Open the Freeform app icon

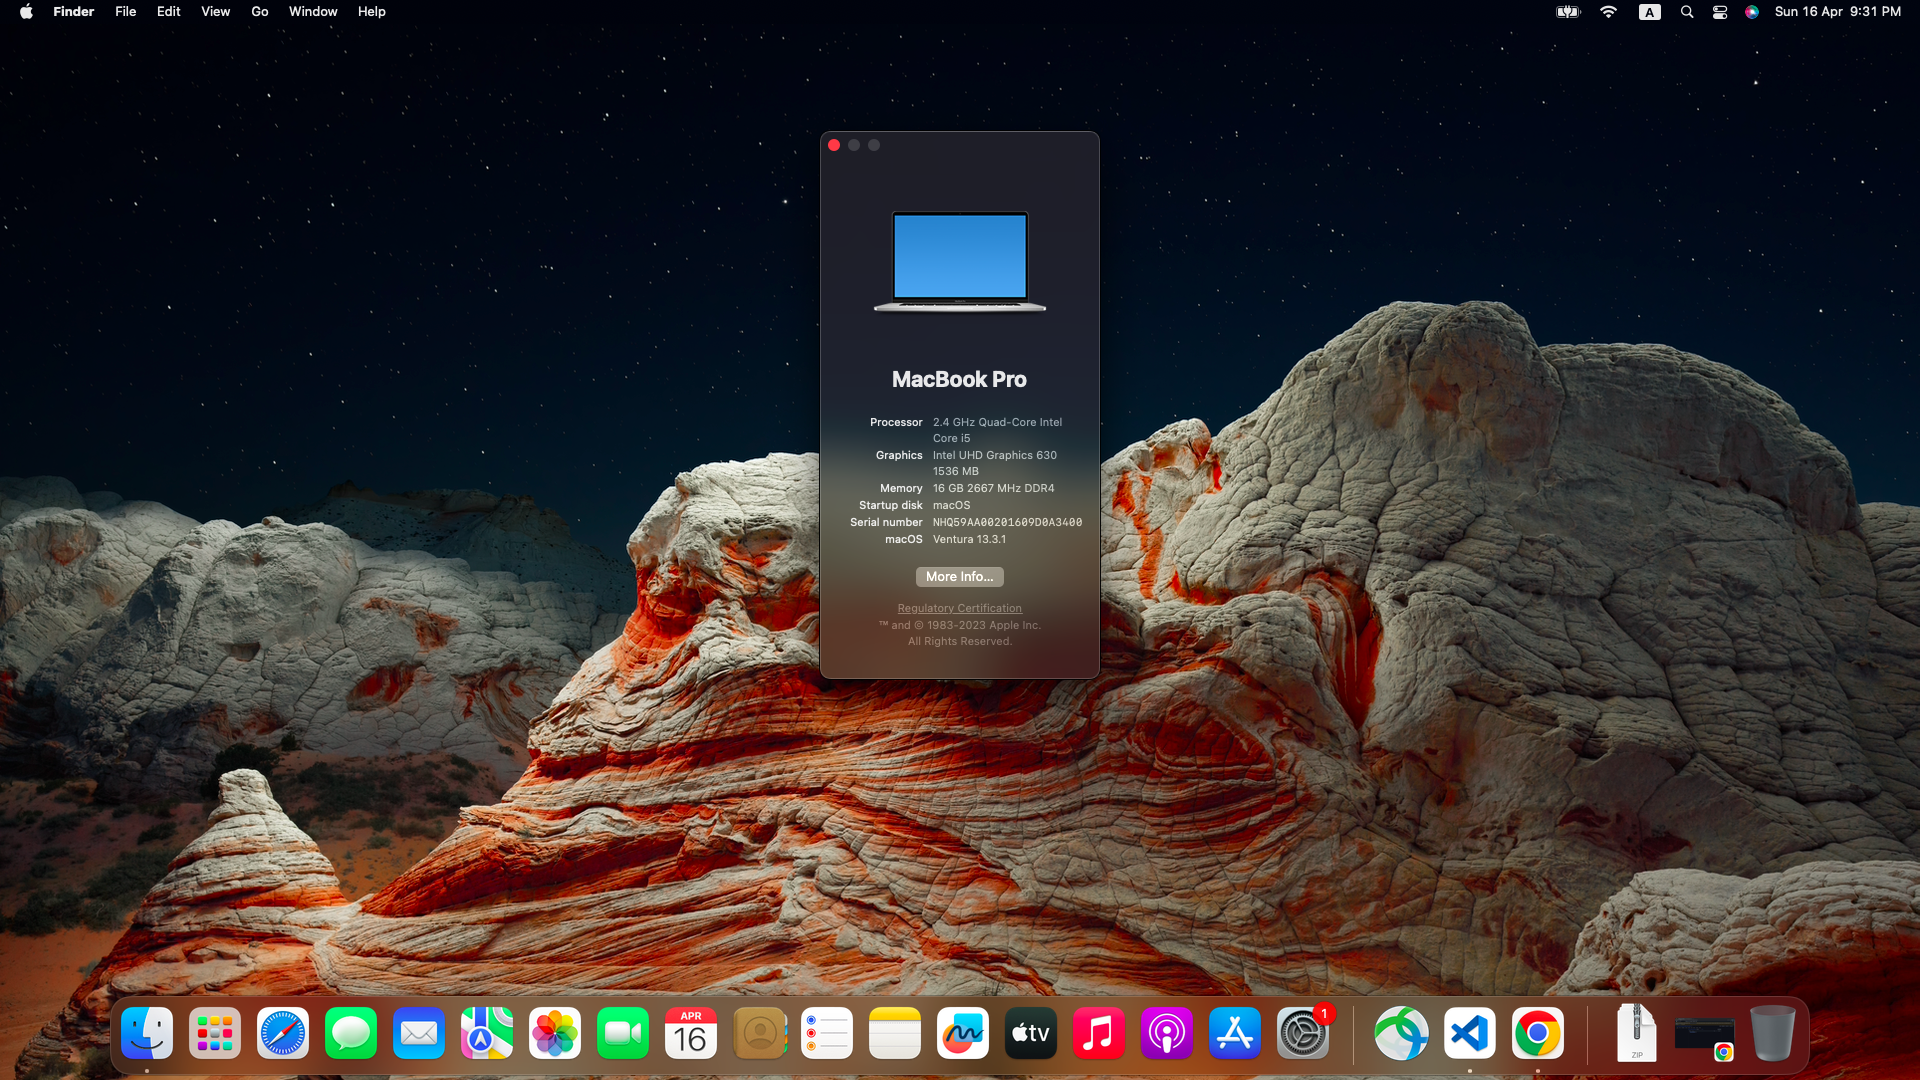click(963, 1033)
